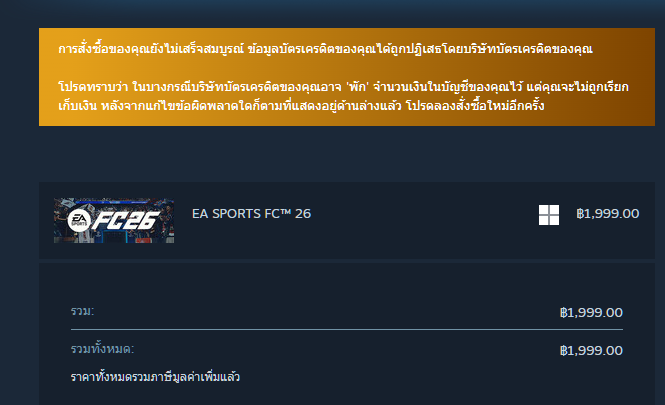Viewport: 665px width, 405px height.
Task: Click the VAT-included note ราคาทั้งหมดรวมภาษีมูลค่าเพิ่มแล้ว
Action: 155,377
